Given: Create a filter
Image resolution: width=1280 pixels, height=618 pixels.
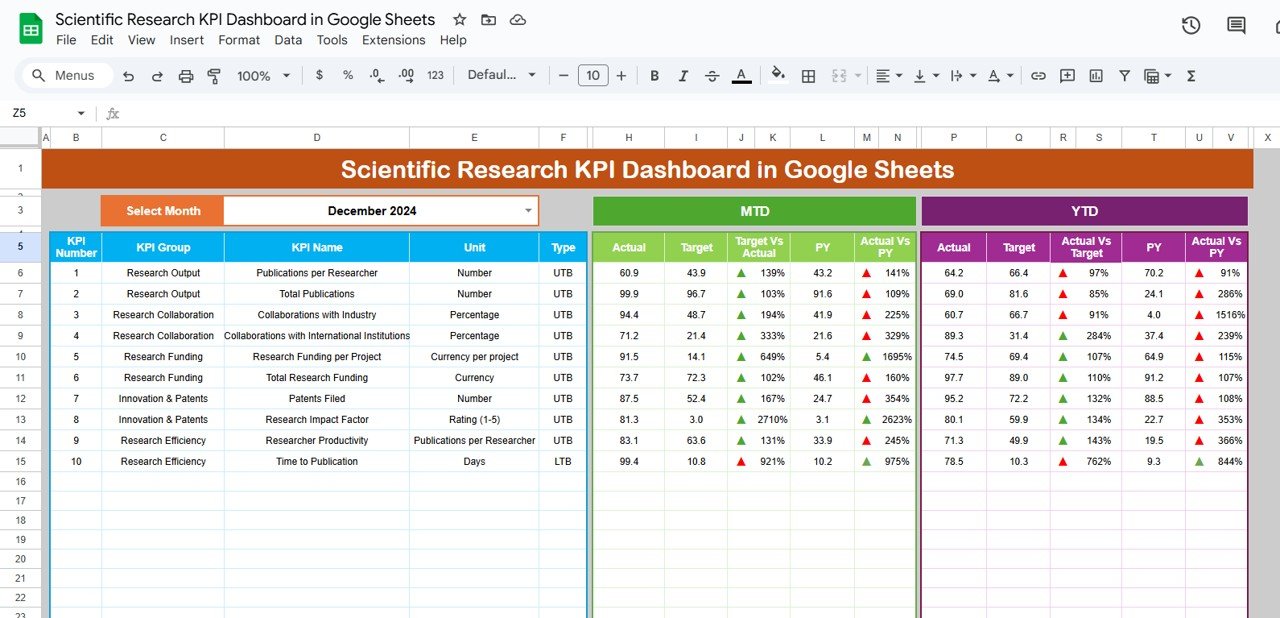Looking at the screenshot, I should click(1124, 75).
